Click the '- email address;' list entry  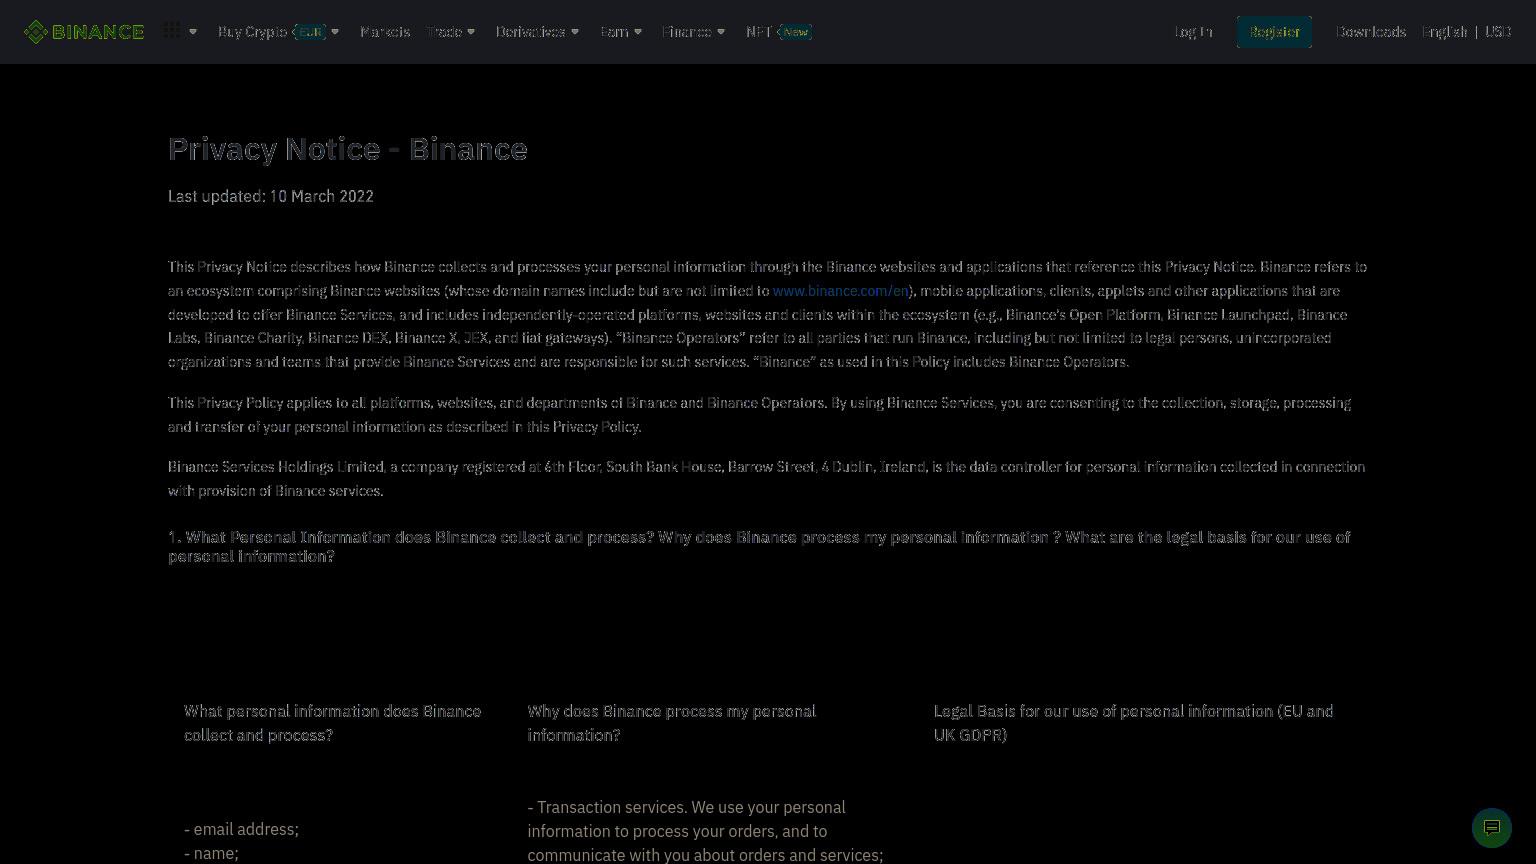pyautogui.click(x=241, y=829)
